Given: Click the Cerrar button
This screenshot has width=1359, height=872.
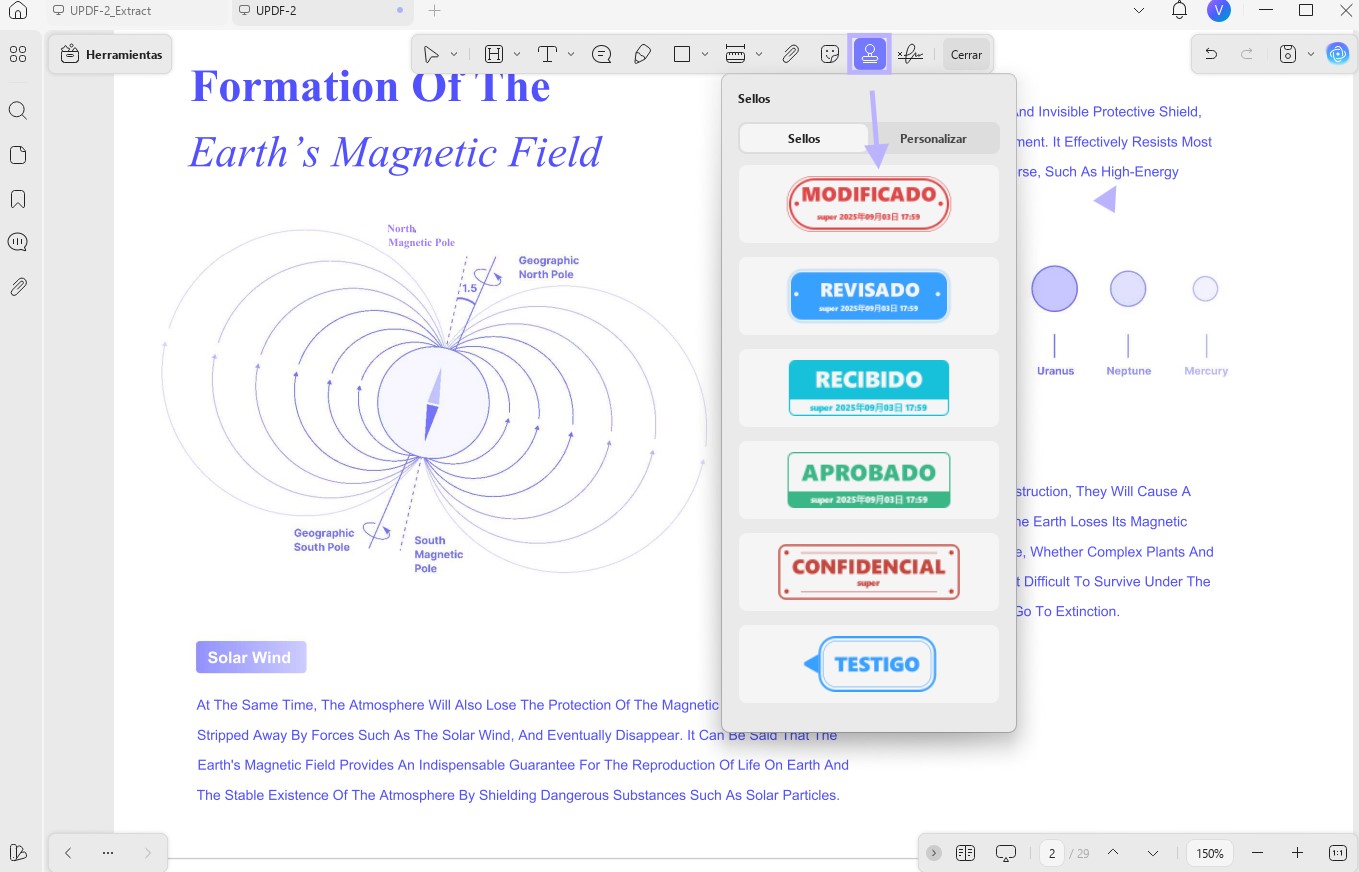Looking at the screenshot, I should [966, 54].
